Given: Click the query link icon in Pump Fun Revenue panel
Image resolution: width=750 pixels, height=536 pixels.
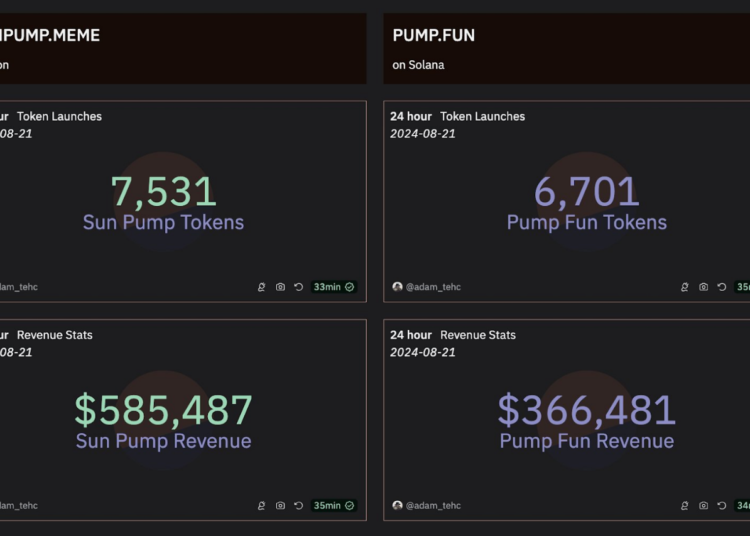Looking at the screenshot, I should [685, 505].
